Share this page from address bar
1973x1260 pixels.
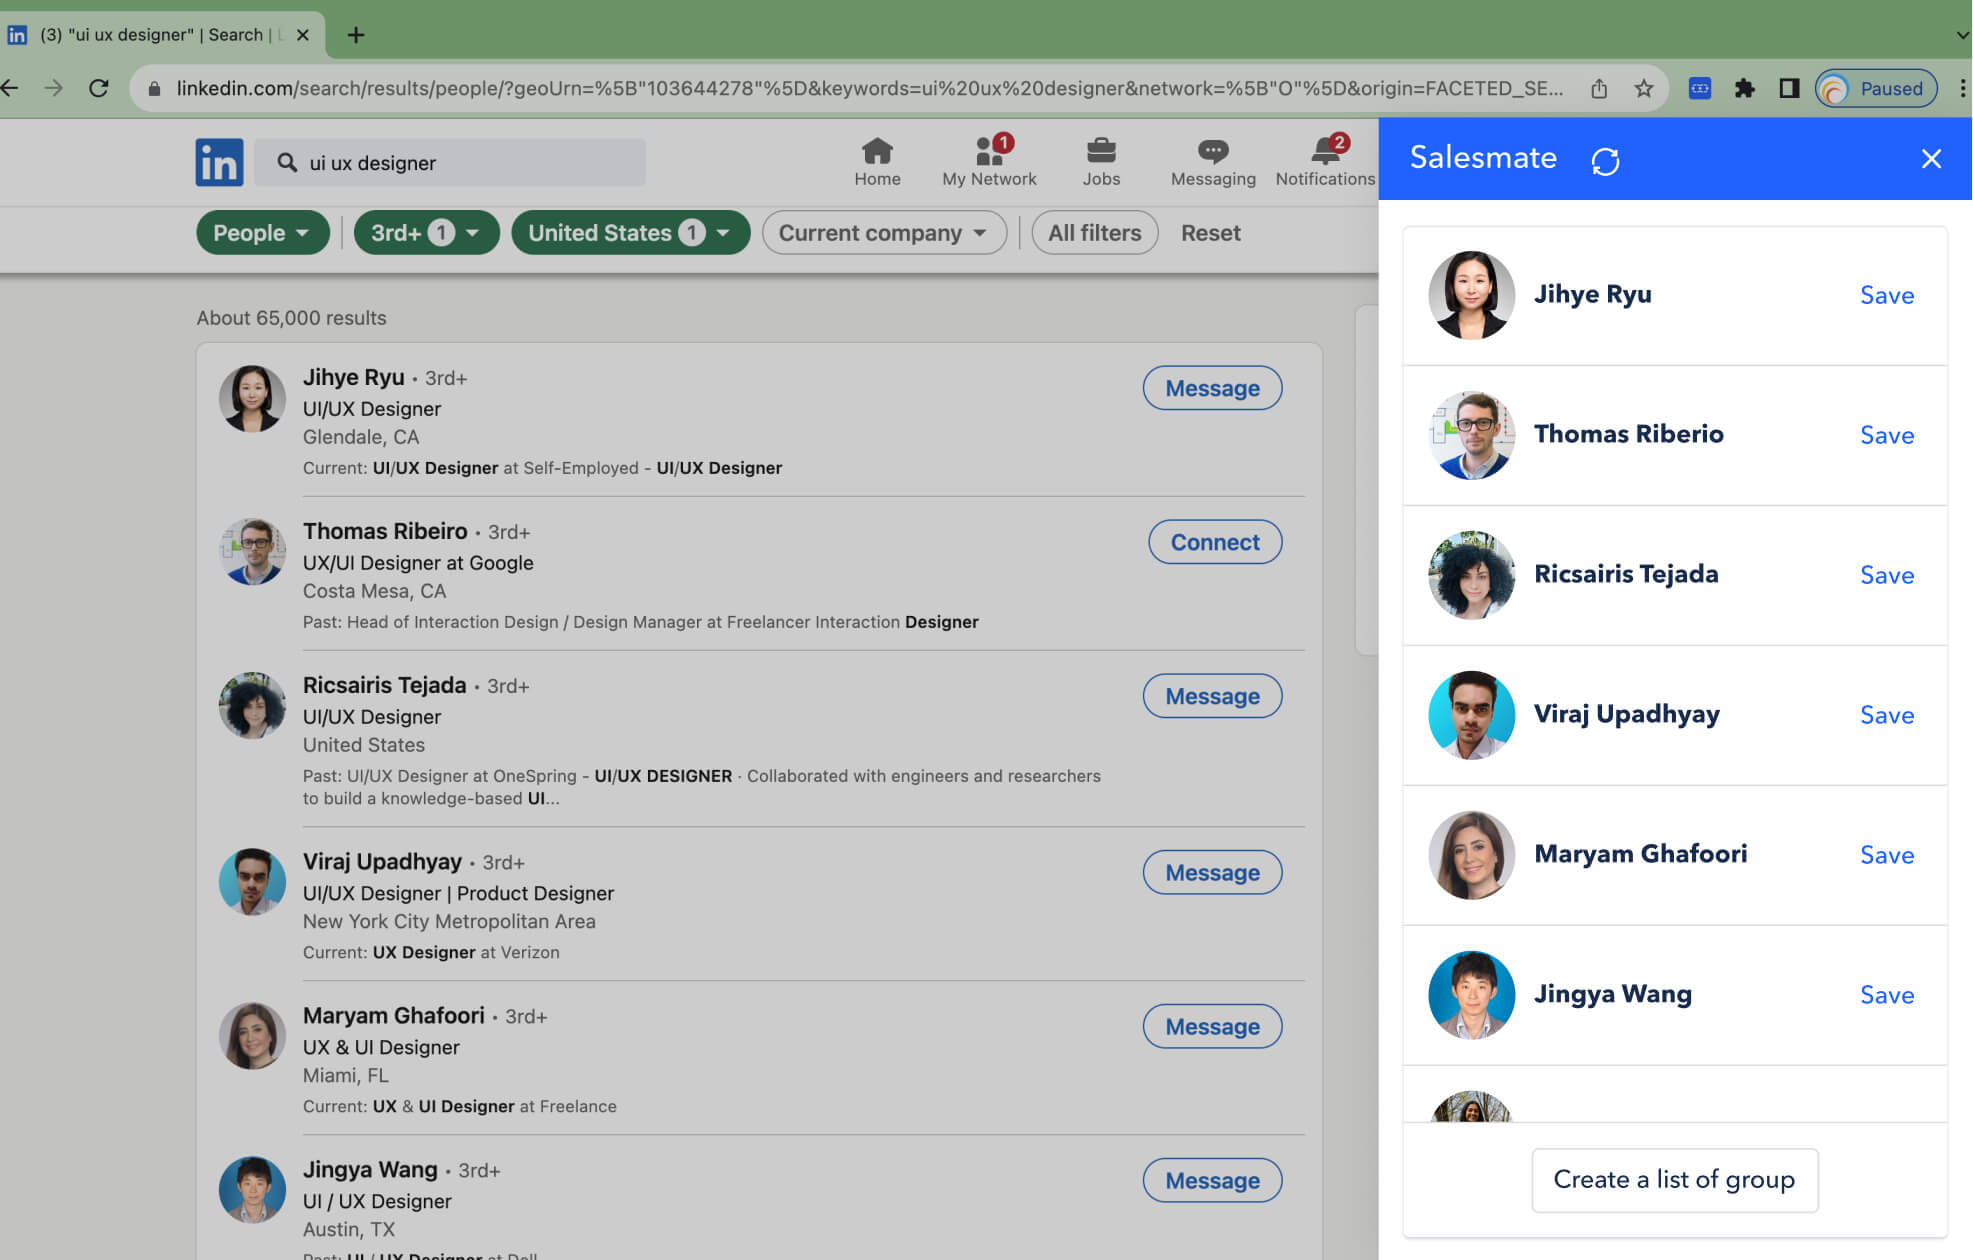coord(1599,88)
